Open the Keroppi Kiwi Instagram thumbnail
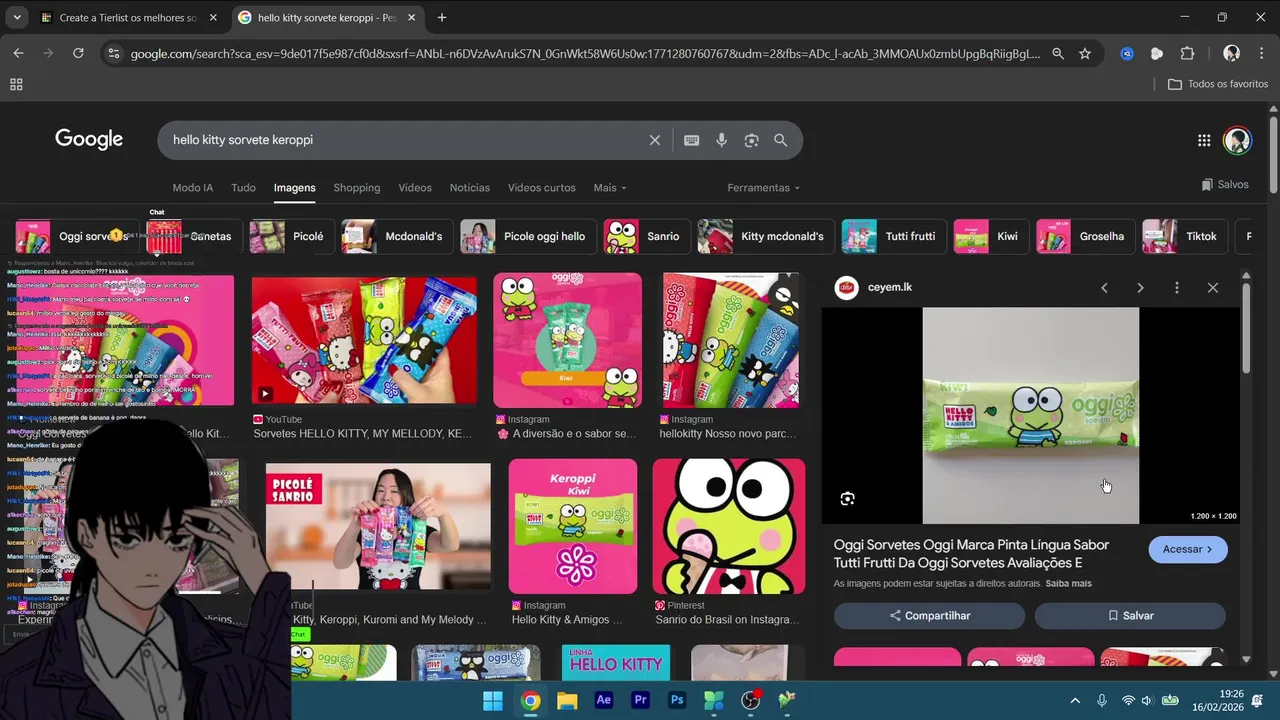The width and height of the screenshot is (1280, 720). click(573, 526)
